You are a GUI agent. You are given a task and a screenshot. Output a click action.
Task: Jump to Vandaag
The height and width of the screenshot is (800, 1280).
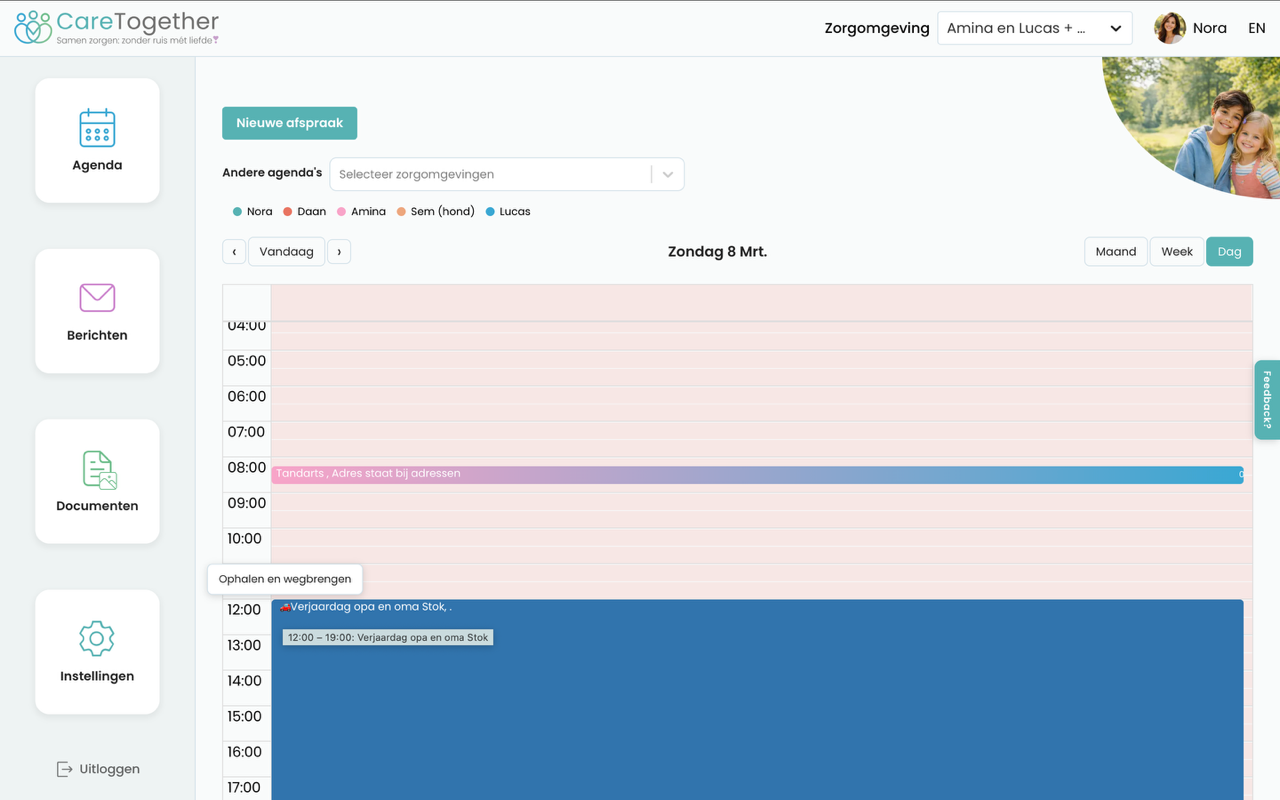[286, 252]
